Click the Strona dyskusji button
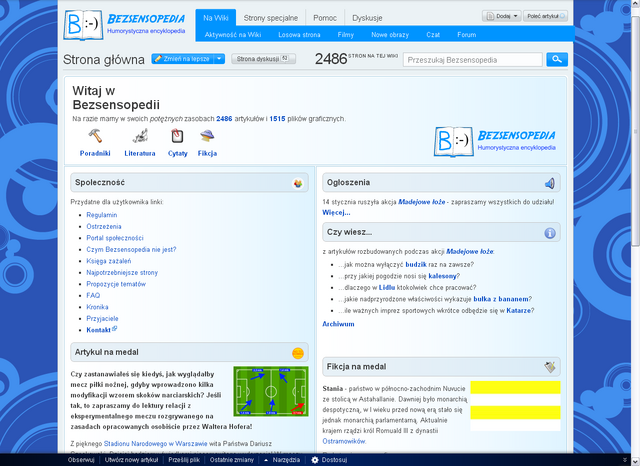The image size is (640, 466). pyautogui.click(x=263, y=59)
